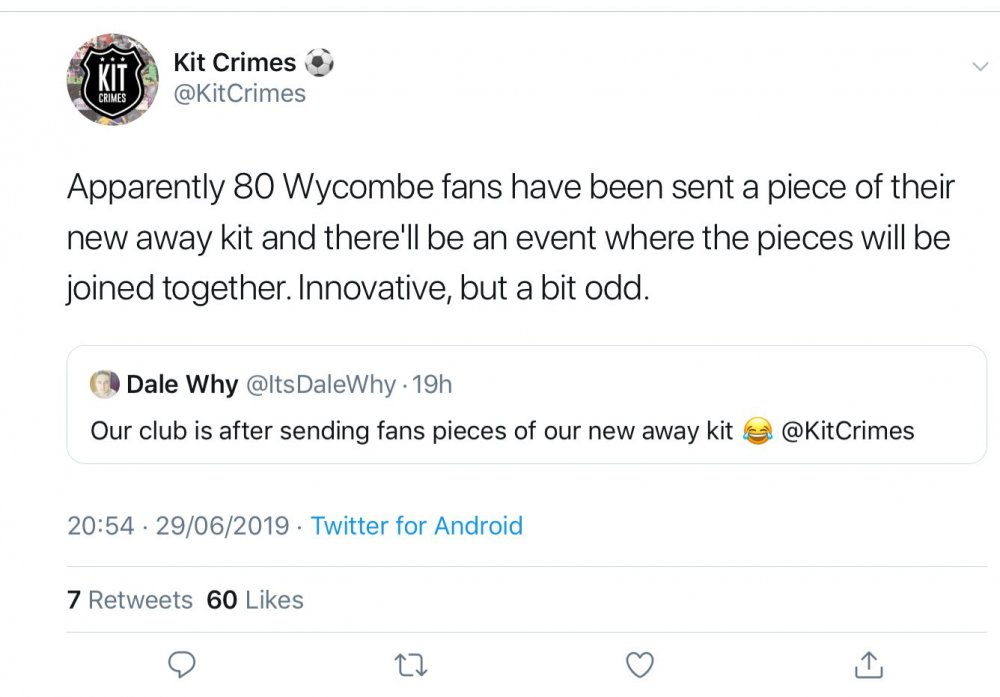Expand the tweet options chevron

[x=980, y=66]
